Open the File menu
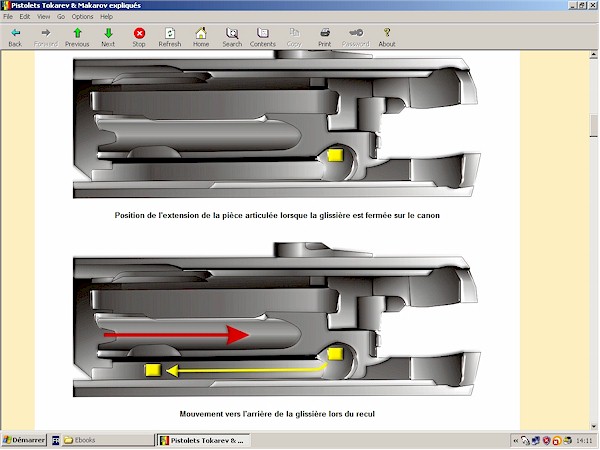 pos(8,16)
